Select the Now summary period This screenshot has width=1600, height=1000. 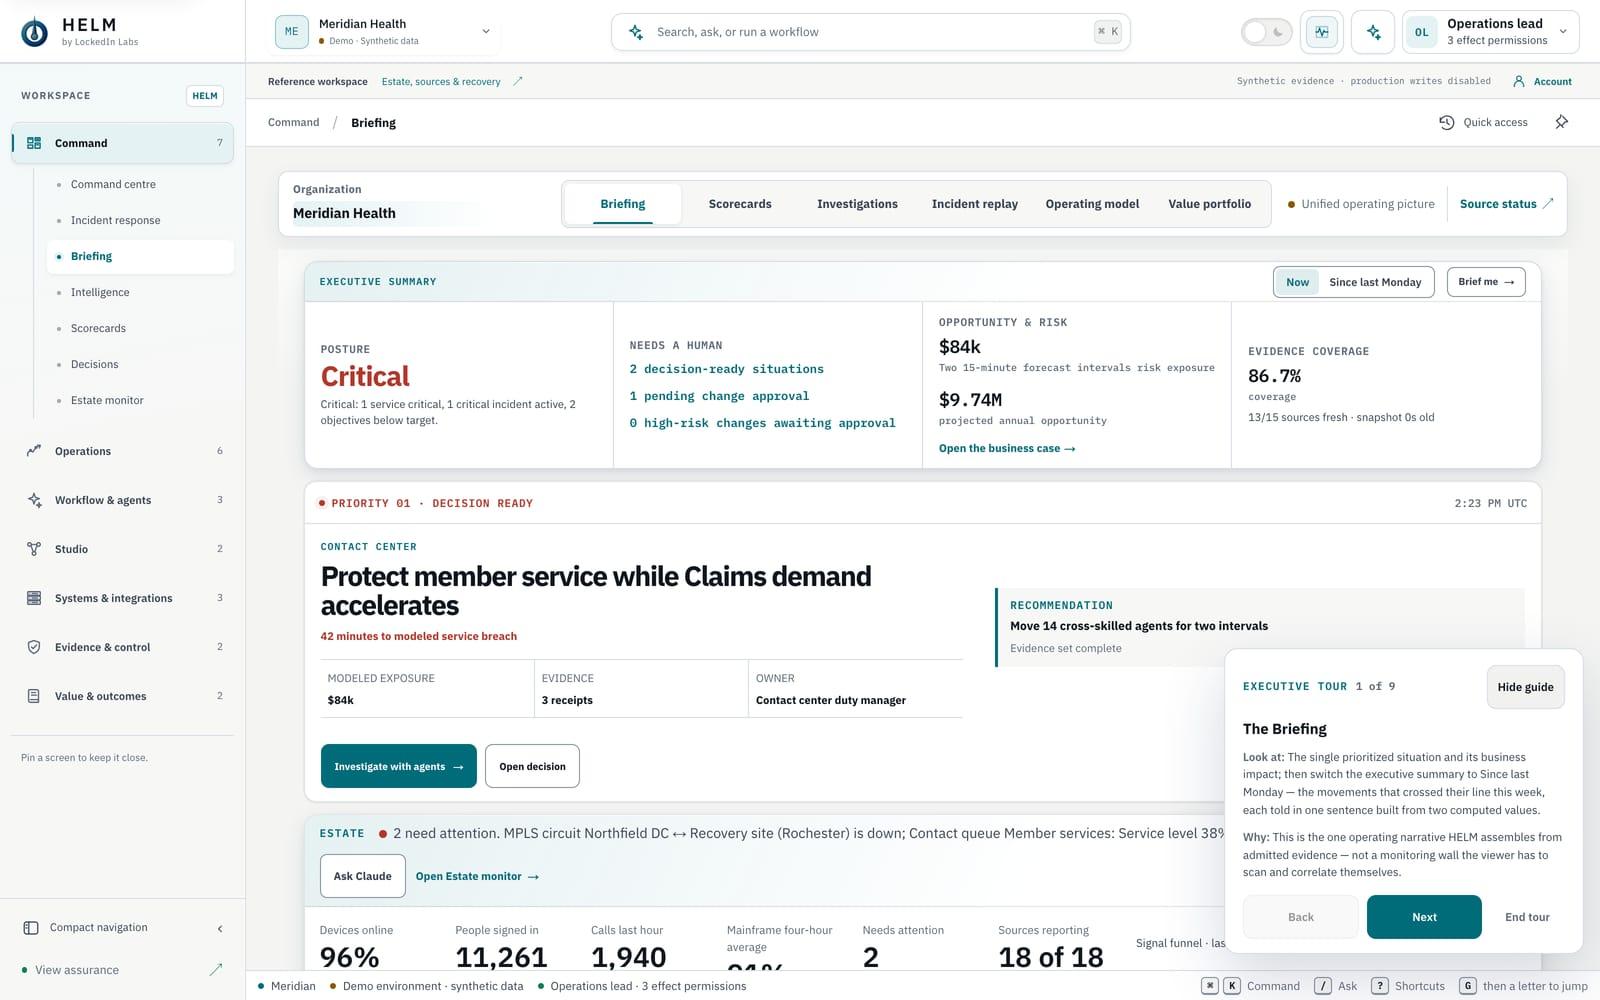click(1297, 282)
